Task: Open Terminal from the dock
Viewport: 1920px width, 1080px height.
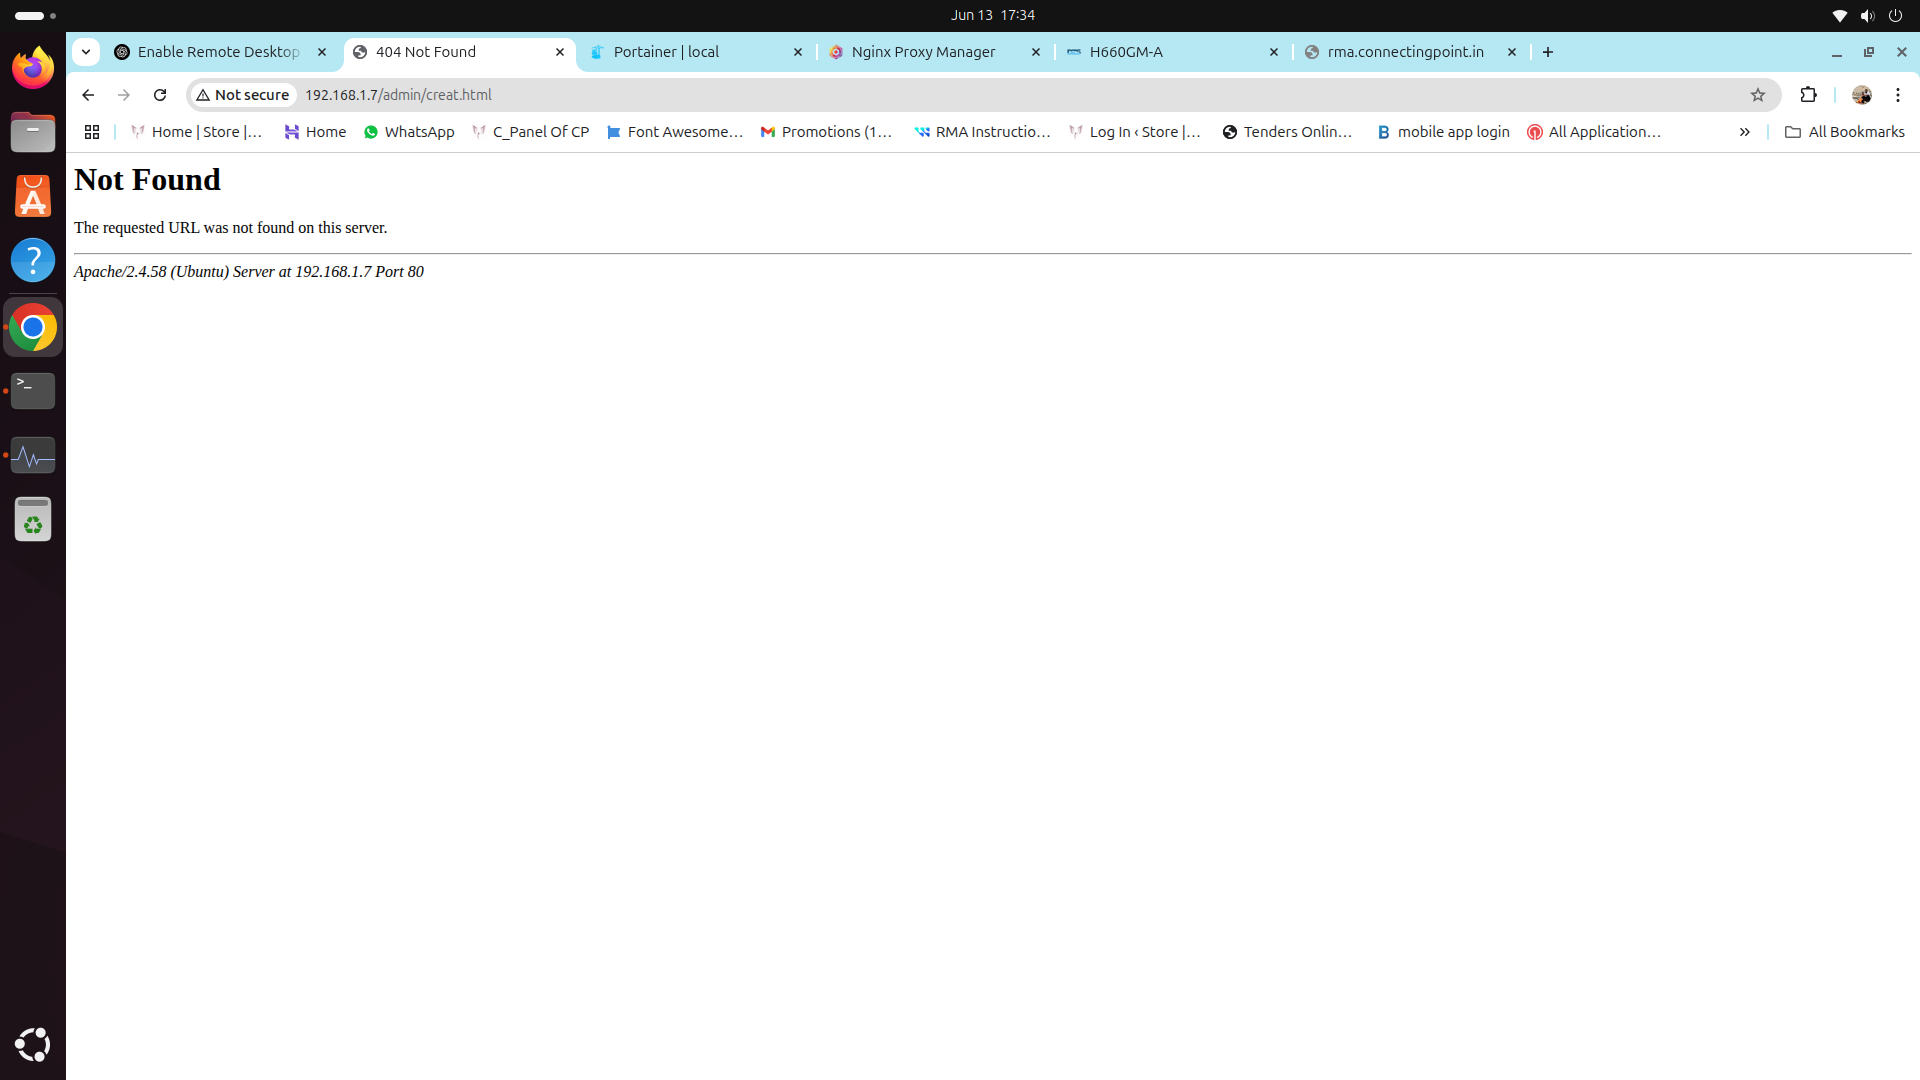Action: [33, 390]
